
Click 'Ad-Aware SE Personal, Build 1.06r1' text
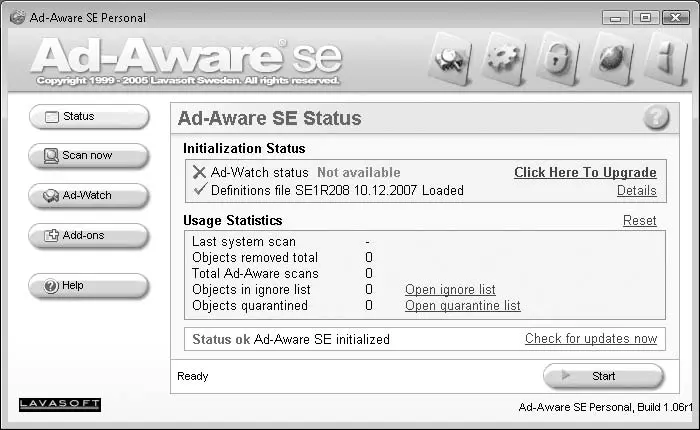click(x=606, y=407)
